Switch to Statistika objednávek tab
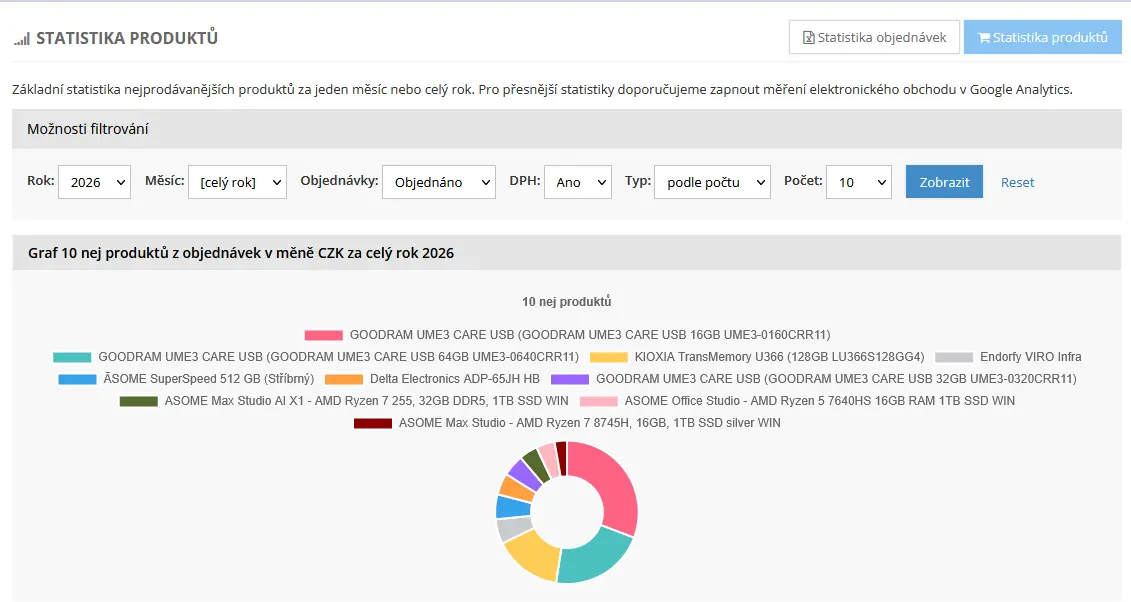 [874, 37]
